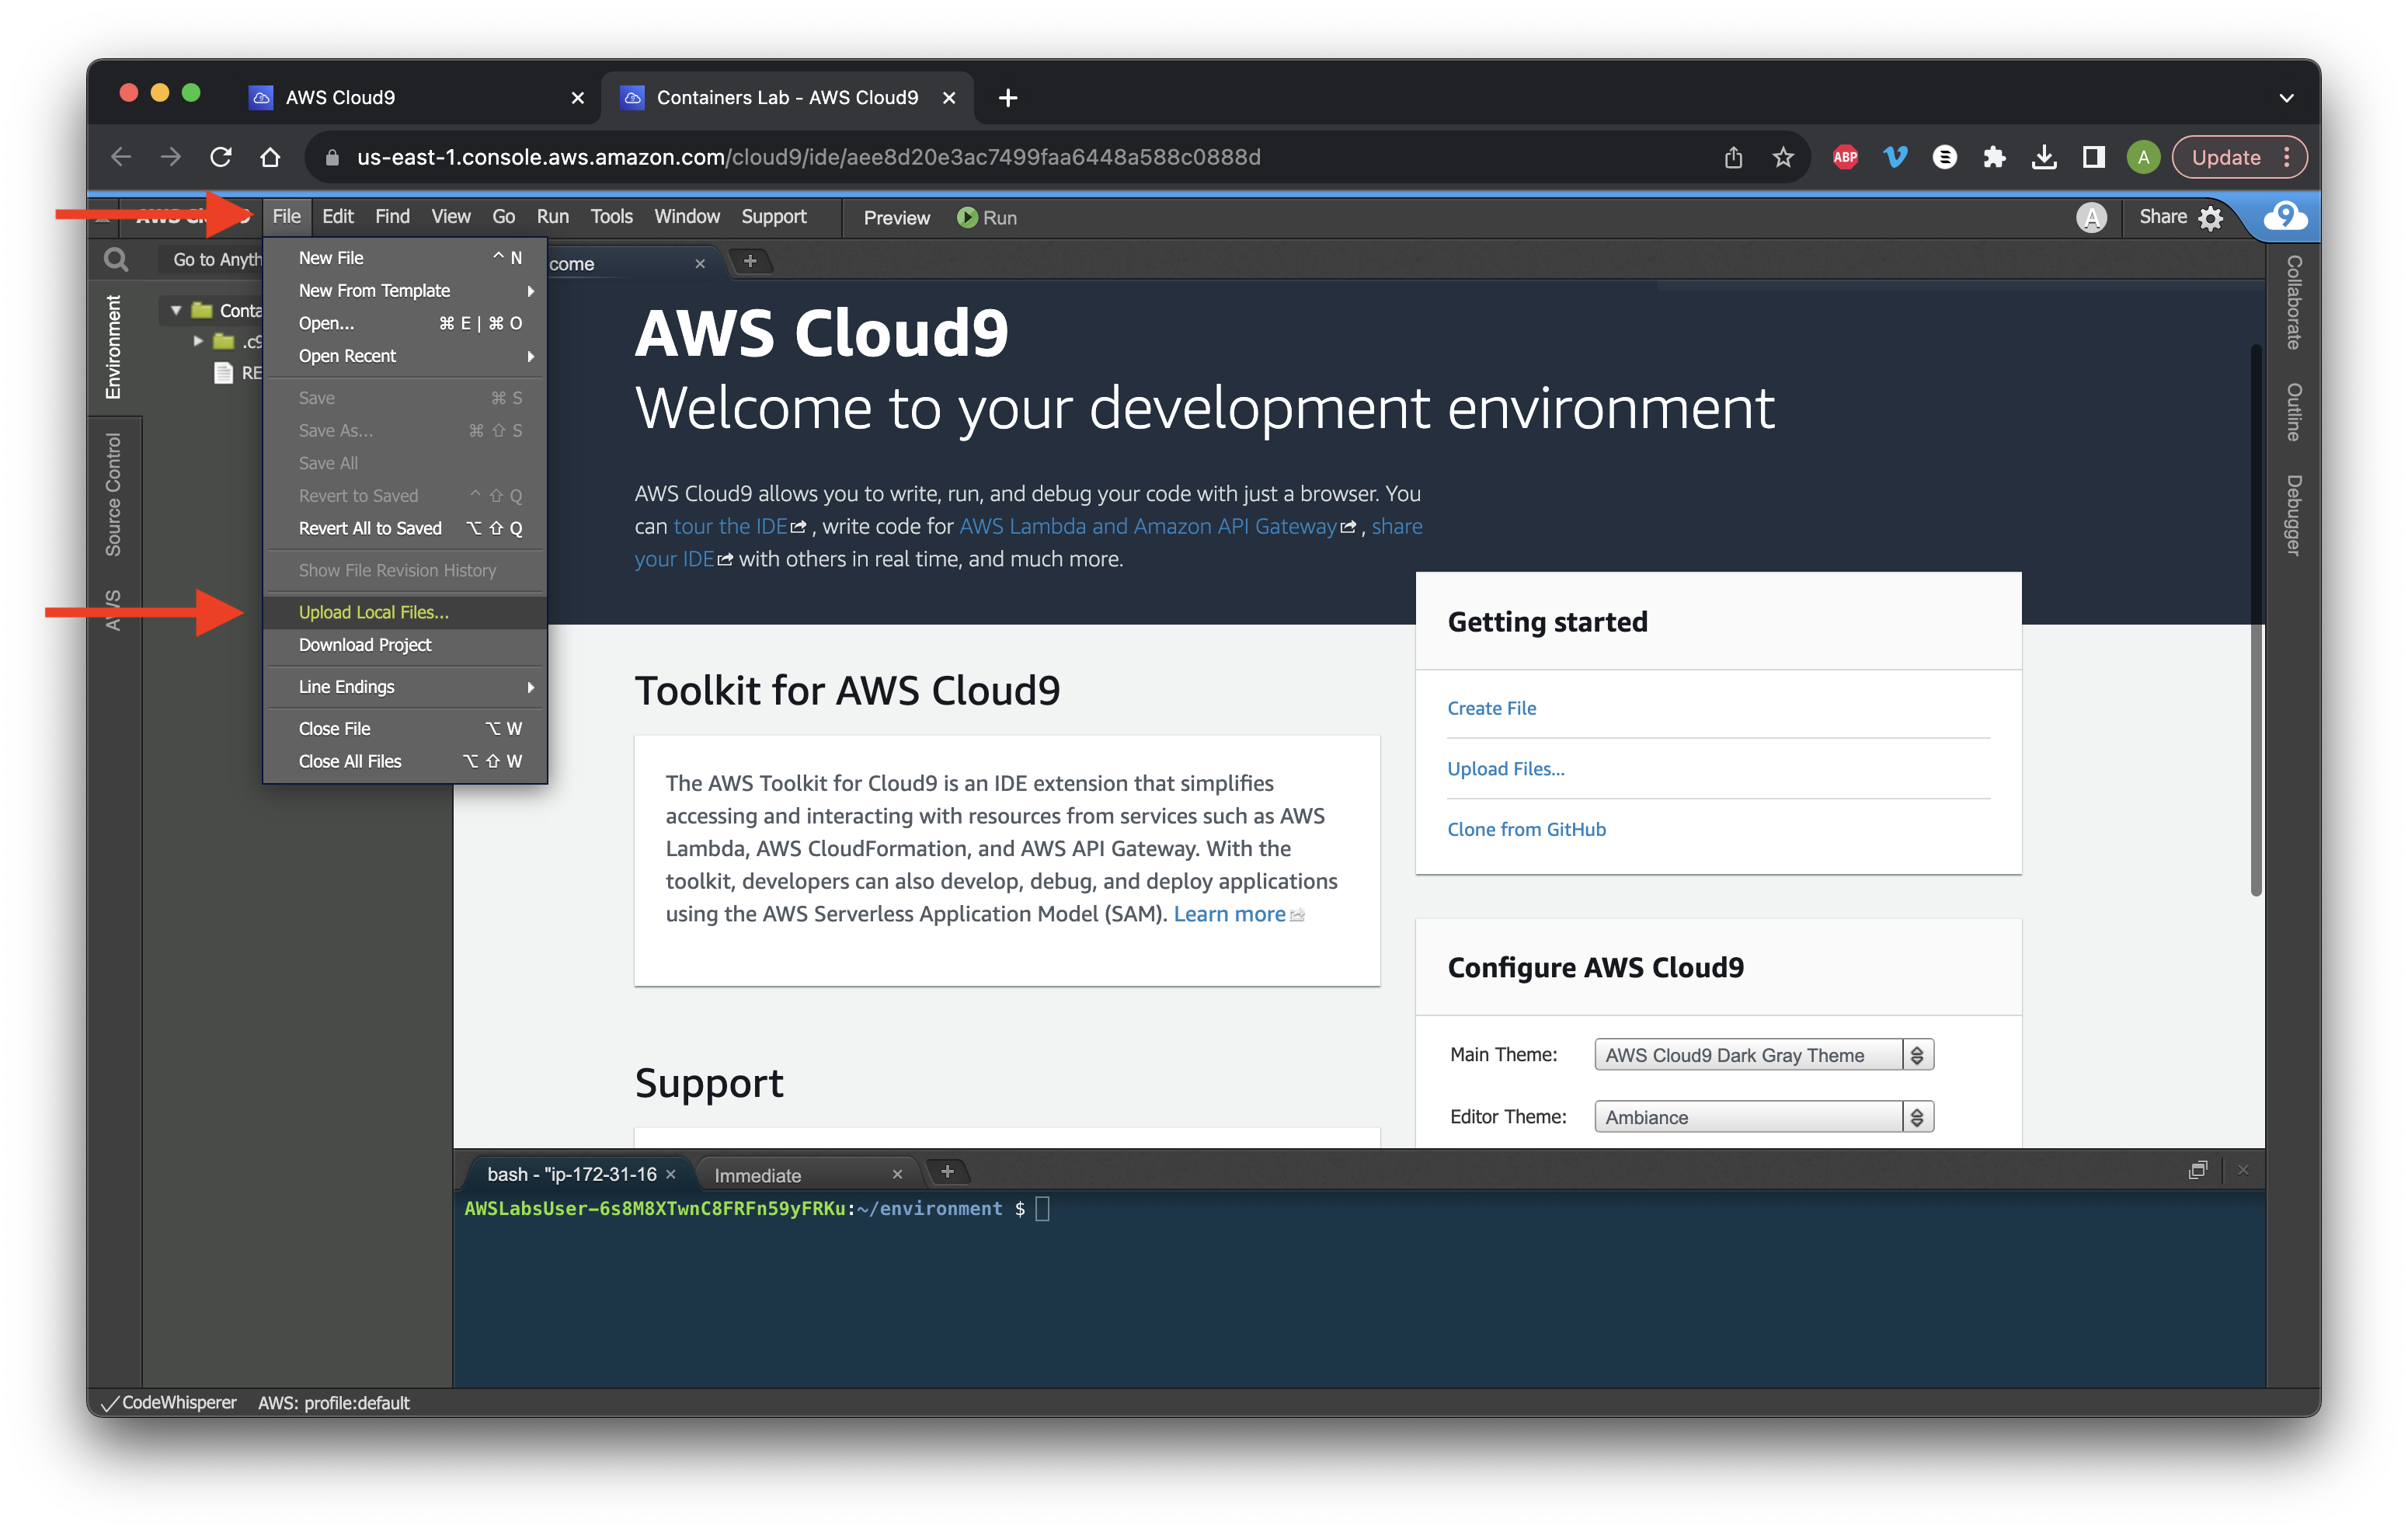Choose Download Project from File menu
This screenshot has width=2408, height=1532.
[x=405, y=644]
